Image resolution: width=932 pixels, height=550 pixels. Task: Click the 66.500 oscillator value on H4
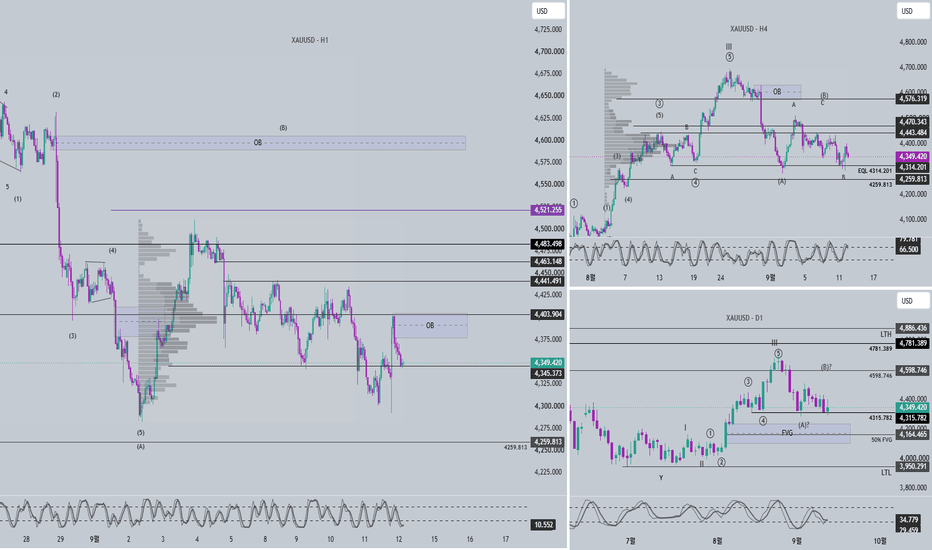[908, 249]
